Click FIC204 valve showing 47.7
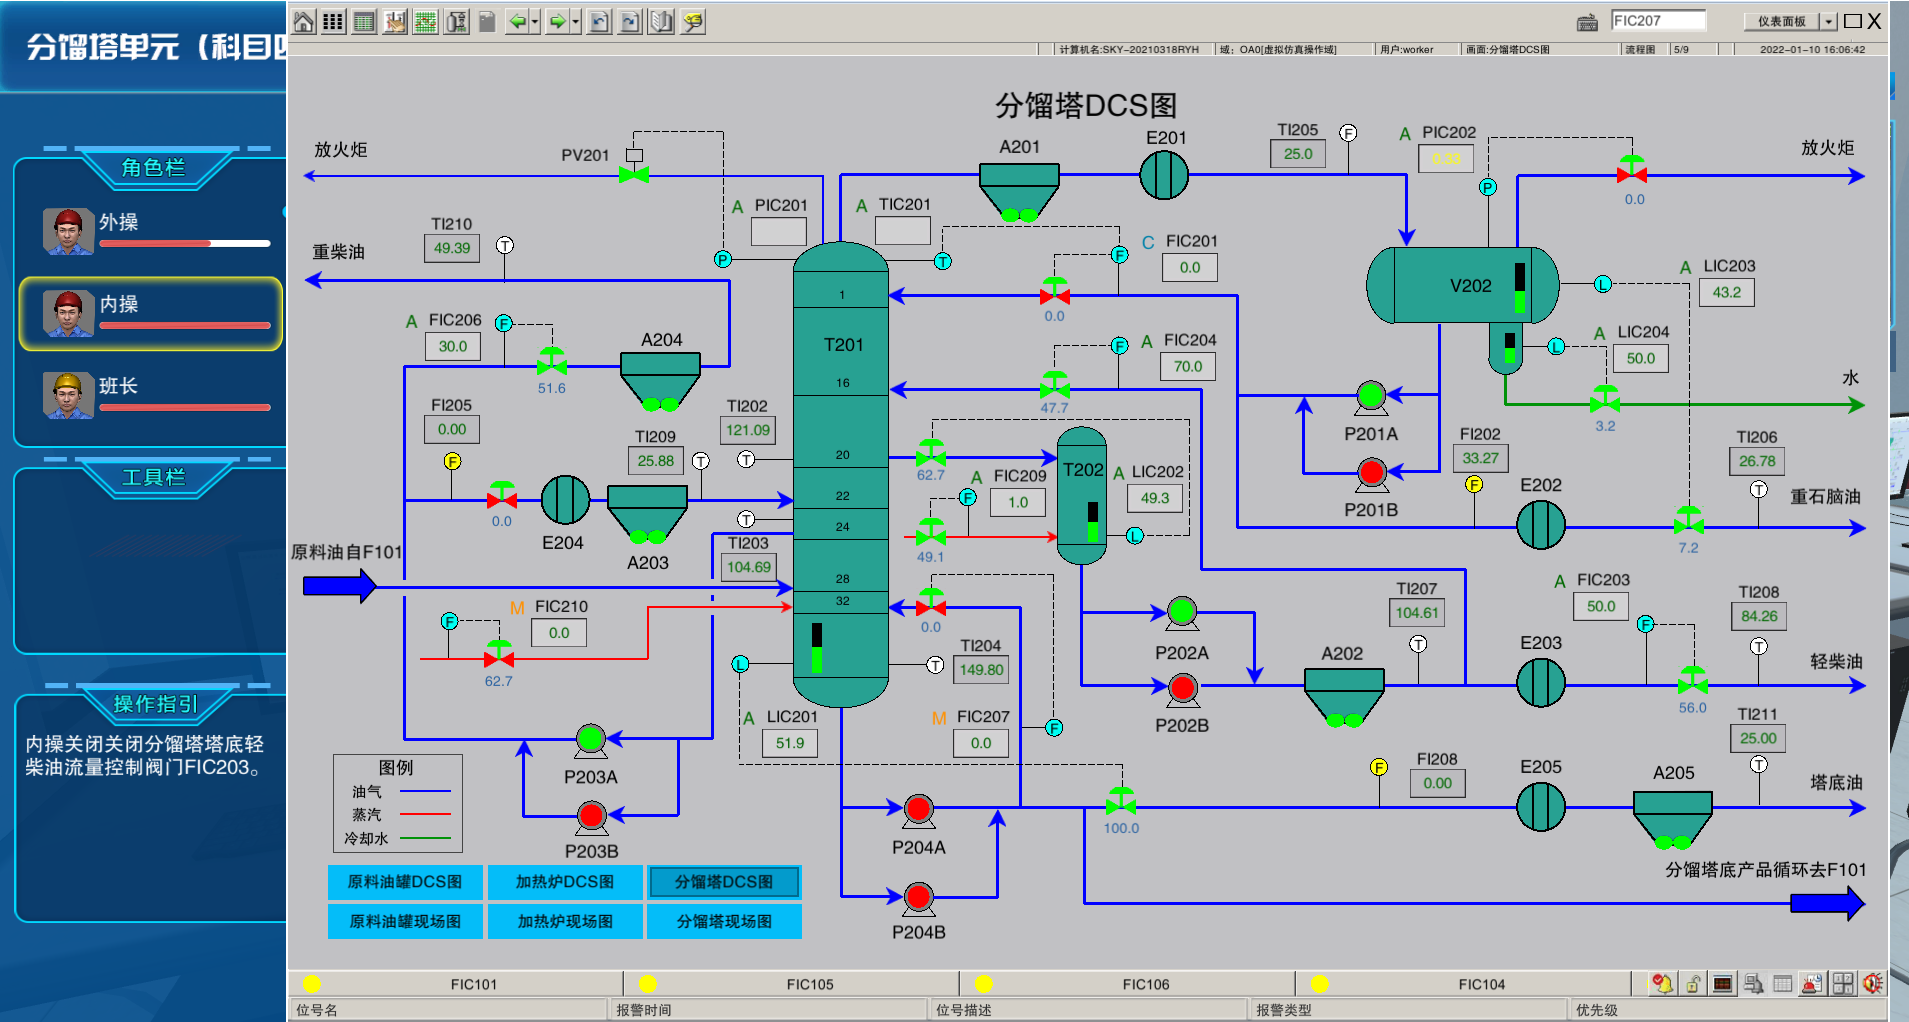The width and height of the screenshot is (1909, 1022). coord(1054,384)
